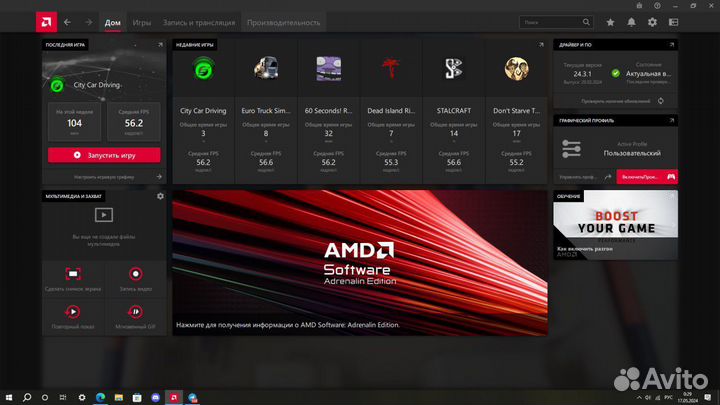Open the Дом tab
The height and width of the screenshot is (405, 720).
tap(112, 22)
